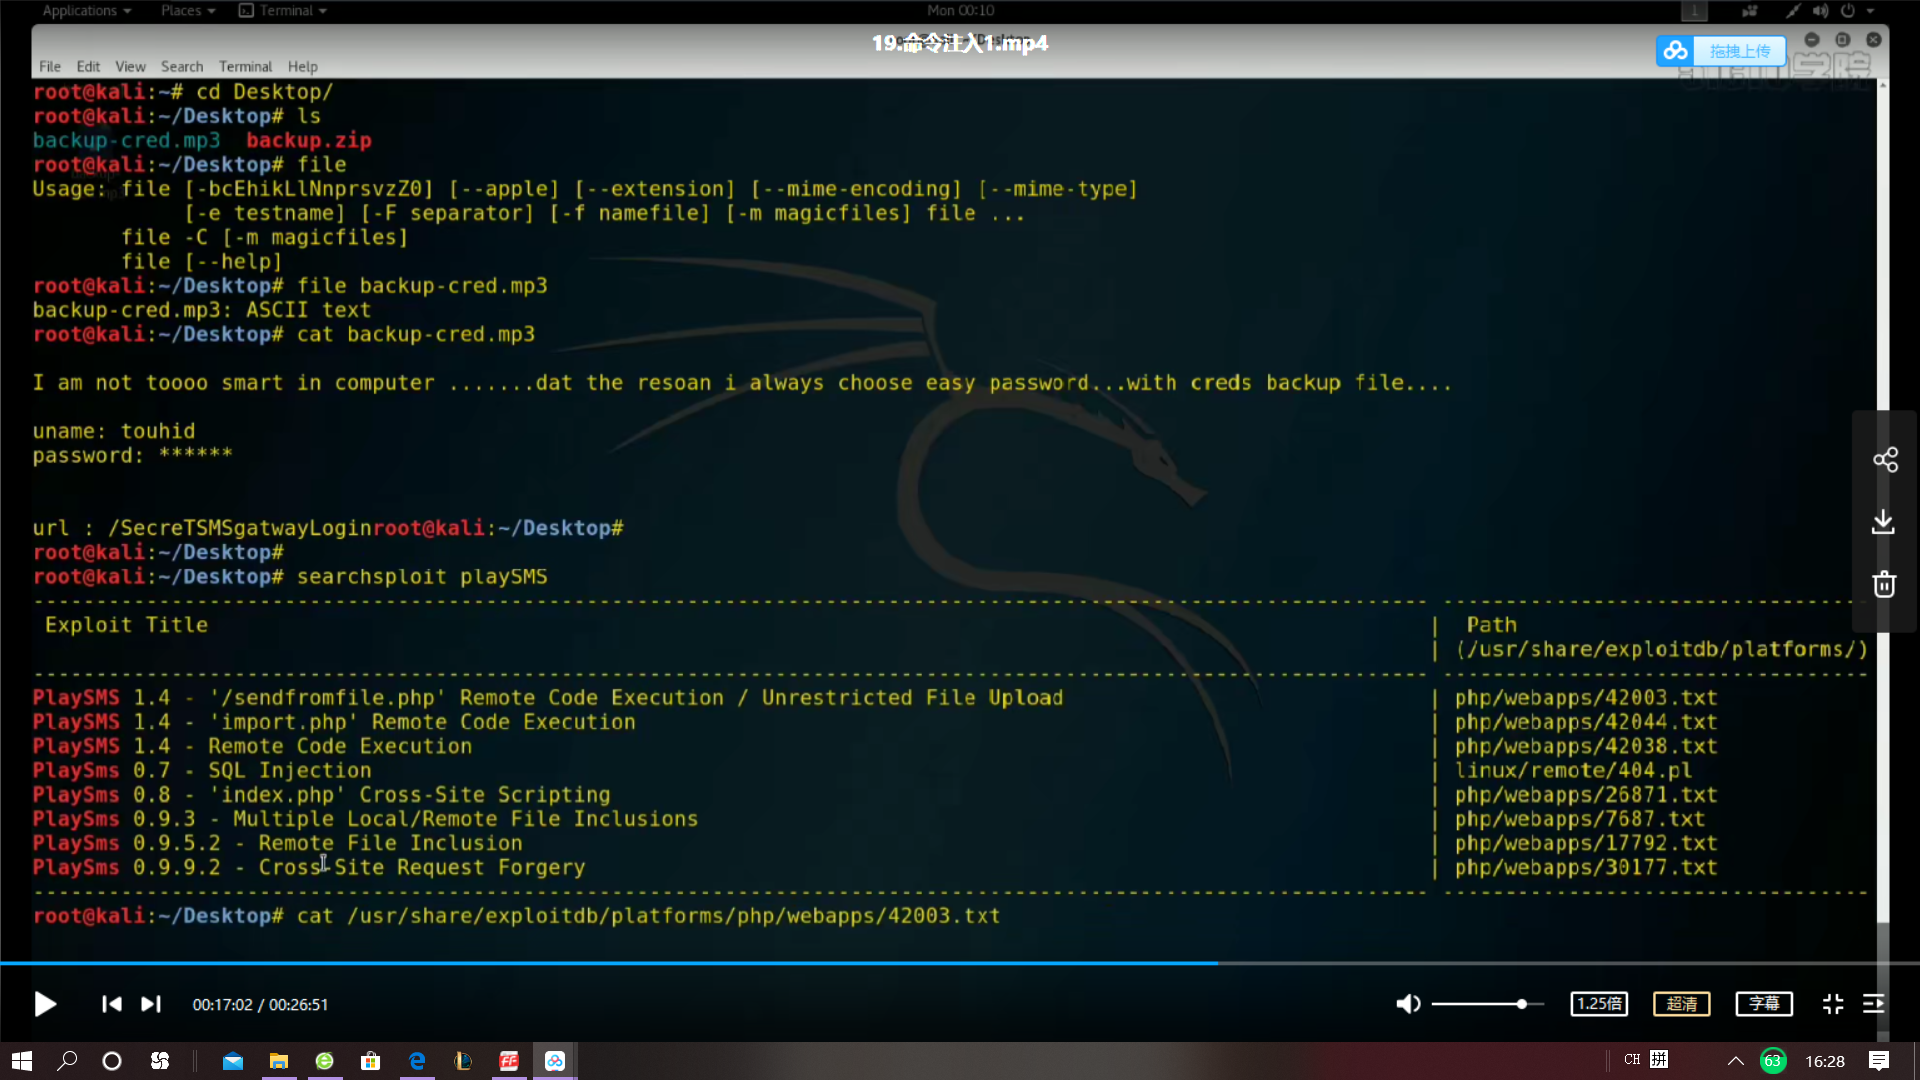This screenshot has height=1080, width=1920.
Task: Click the Kali network connection icon
Action: 1793,11
